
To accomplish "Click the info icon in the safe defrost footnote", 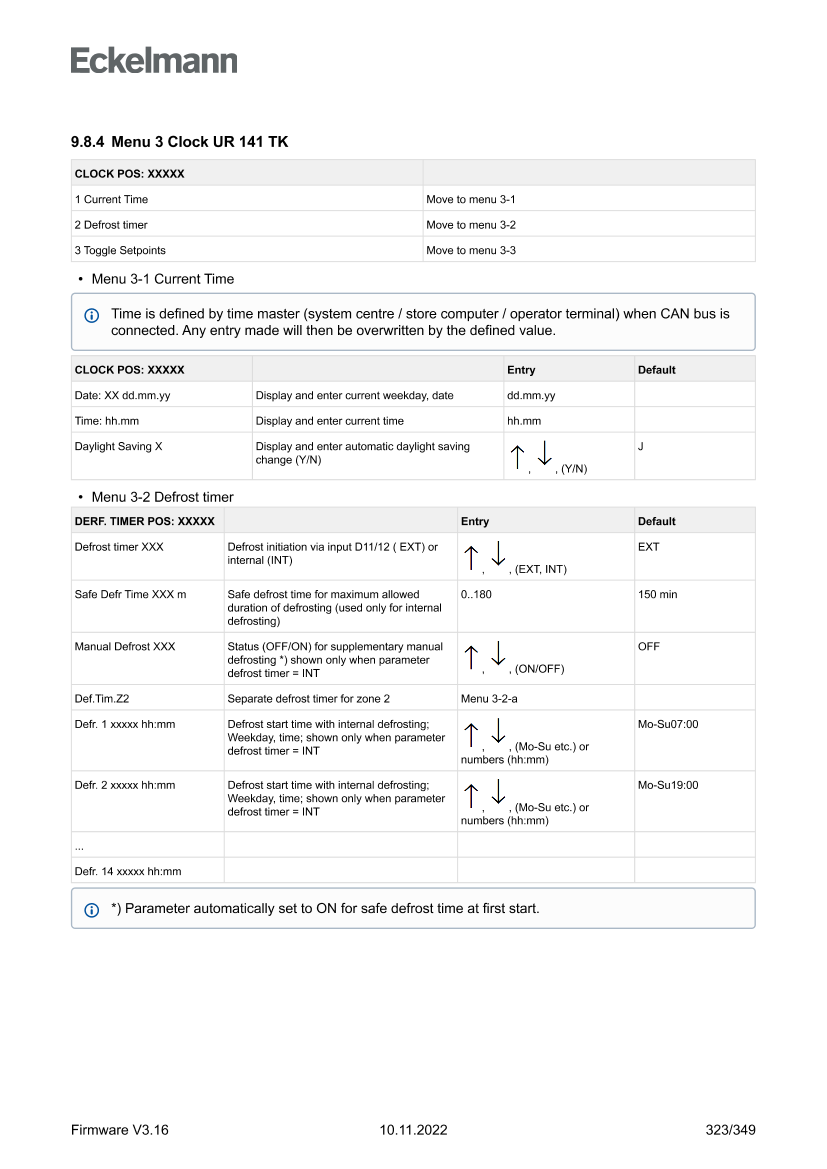I will [91, 910].
